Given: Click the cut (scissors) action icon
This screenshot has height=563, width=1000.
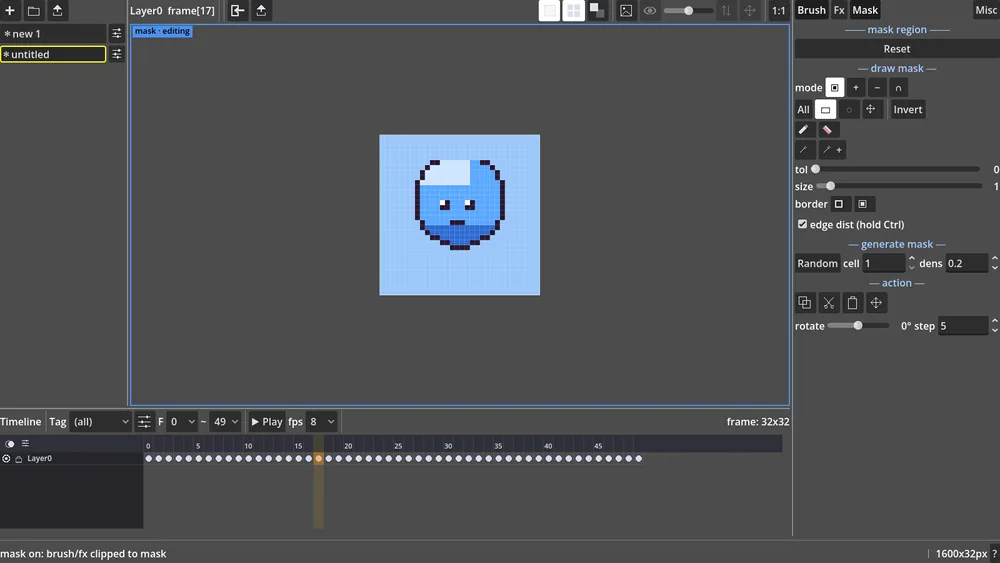Looking at the screenshot, I should coord(828,303).
